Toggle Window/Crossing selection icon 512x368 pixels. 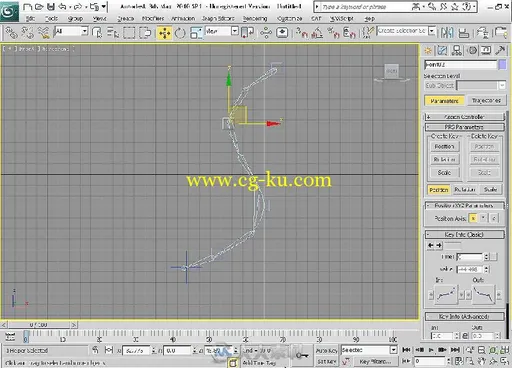click(145, 33)
